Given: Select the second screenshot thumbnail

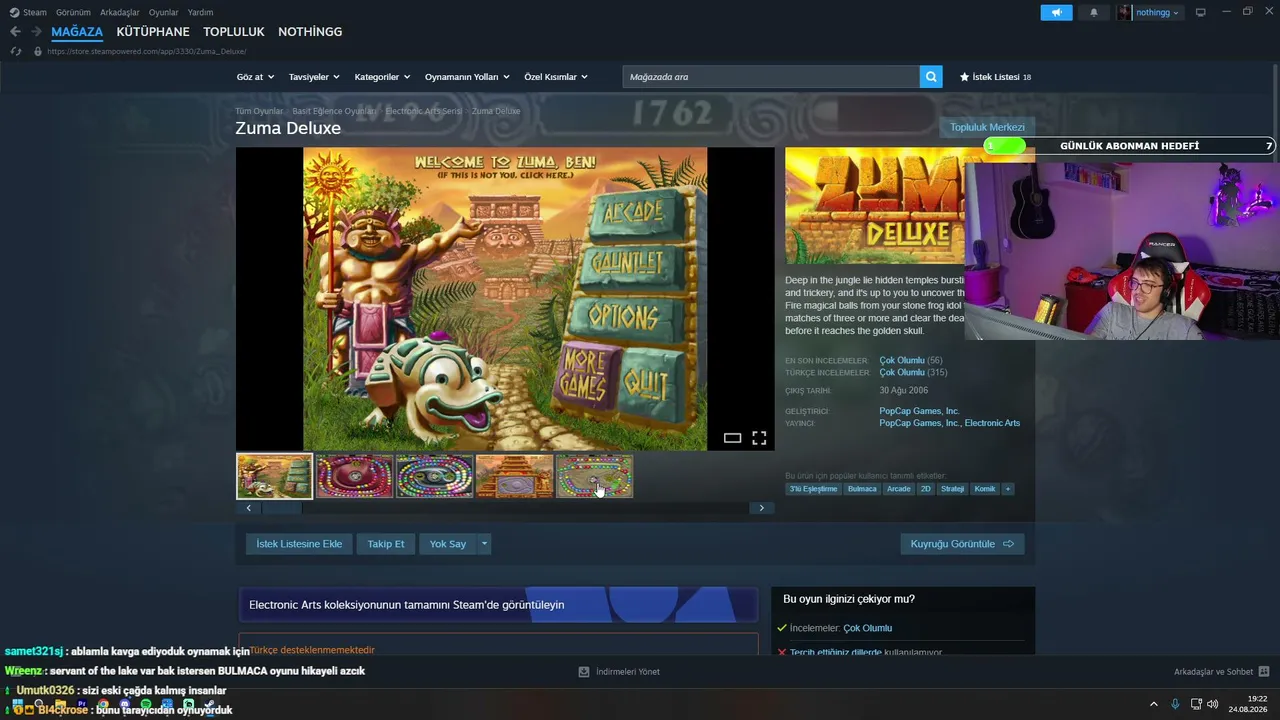Looking at the screenshot, I should [355, 476].
